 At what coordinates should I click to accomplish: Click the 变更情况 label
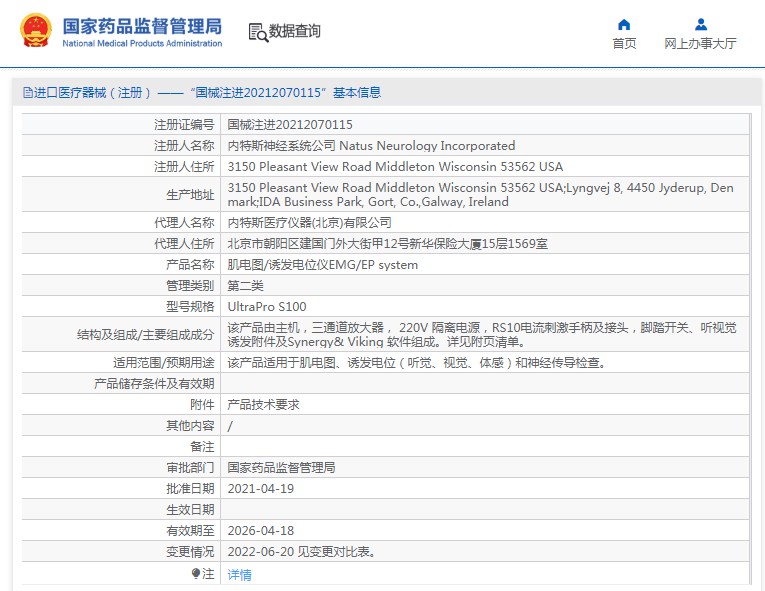[190, 551]
